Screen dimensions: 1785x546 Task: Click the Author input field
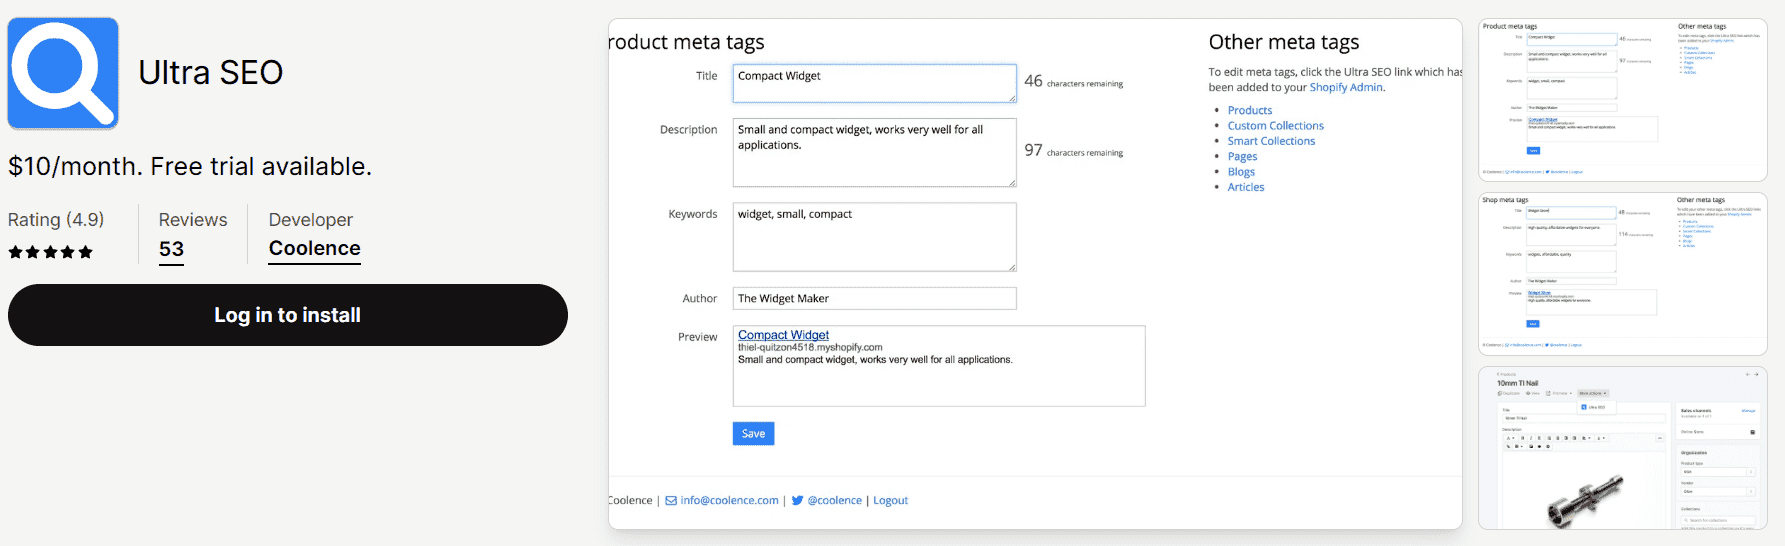click(x=874, y=298)
